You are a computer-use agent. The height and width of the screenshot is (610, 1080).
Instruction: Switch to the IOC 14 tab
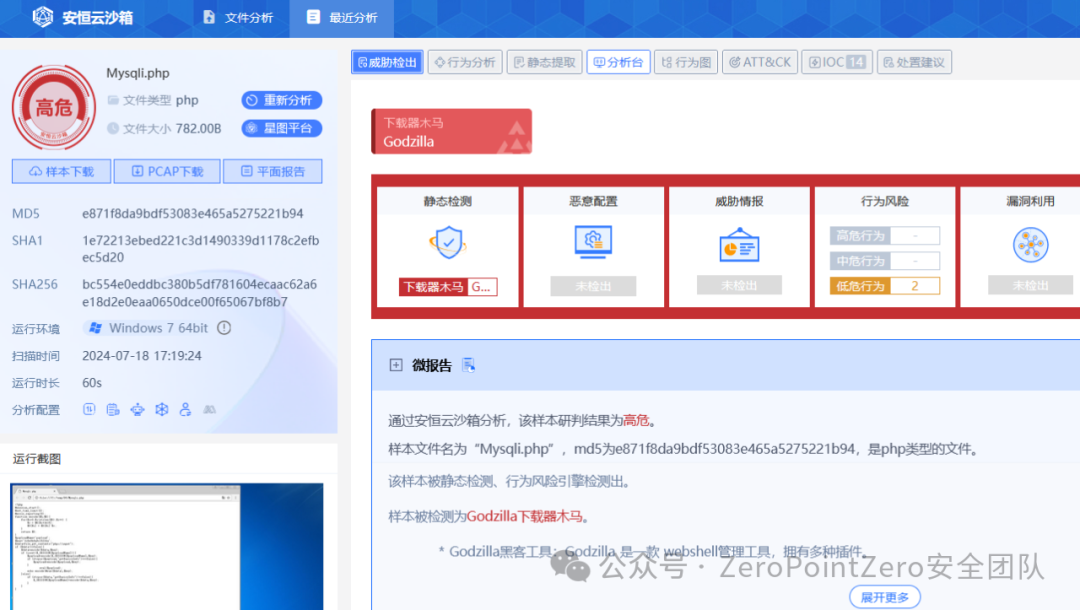pyautogui.click(x=837, y=62)
